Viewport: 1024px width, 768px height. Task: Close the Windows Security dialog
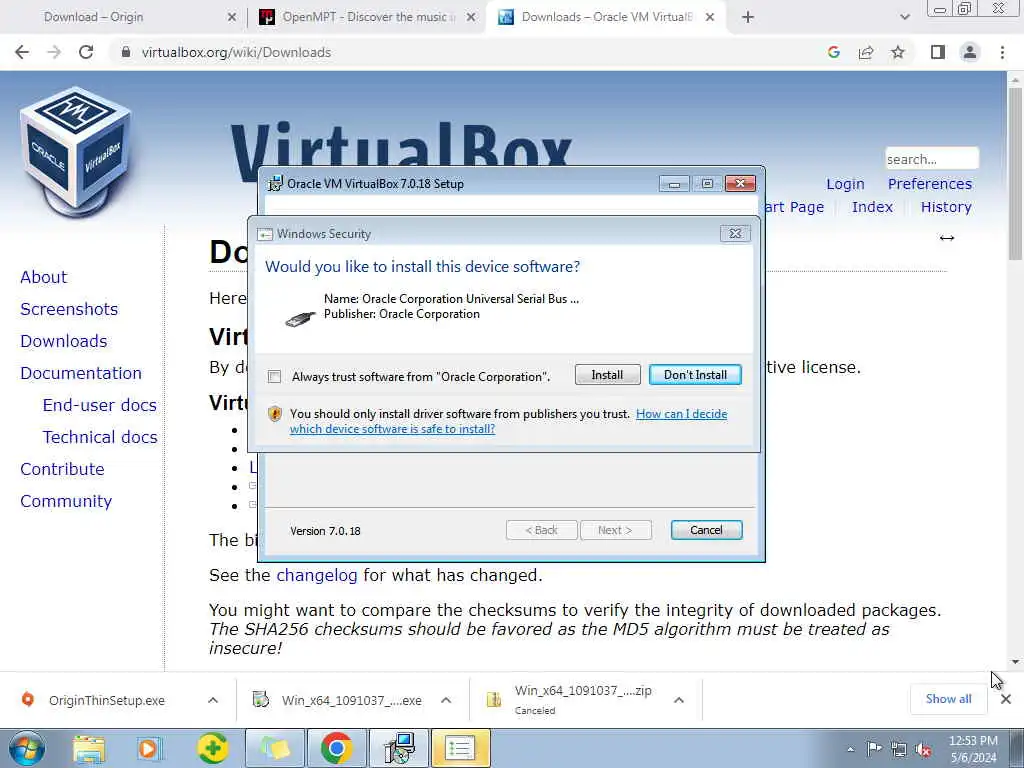click(x=735, y=233)
